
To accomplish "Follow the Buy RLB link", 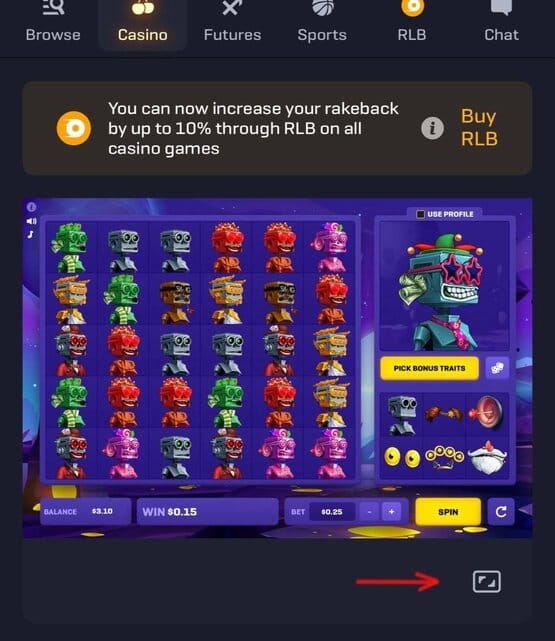I will (x=479, y=128).
